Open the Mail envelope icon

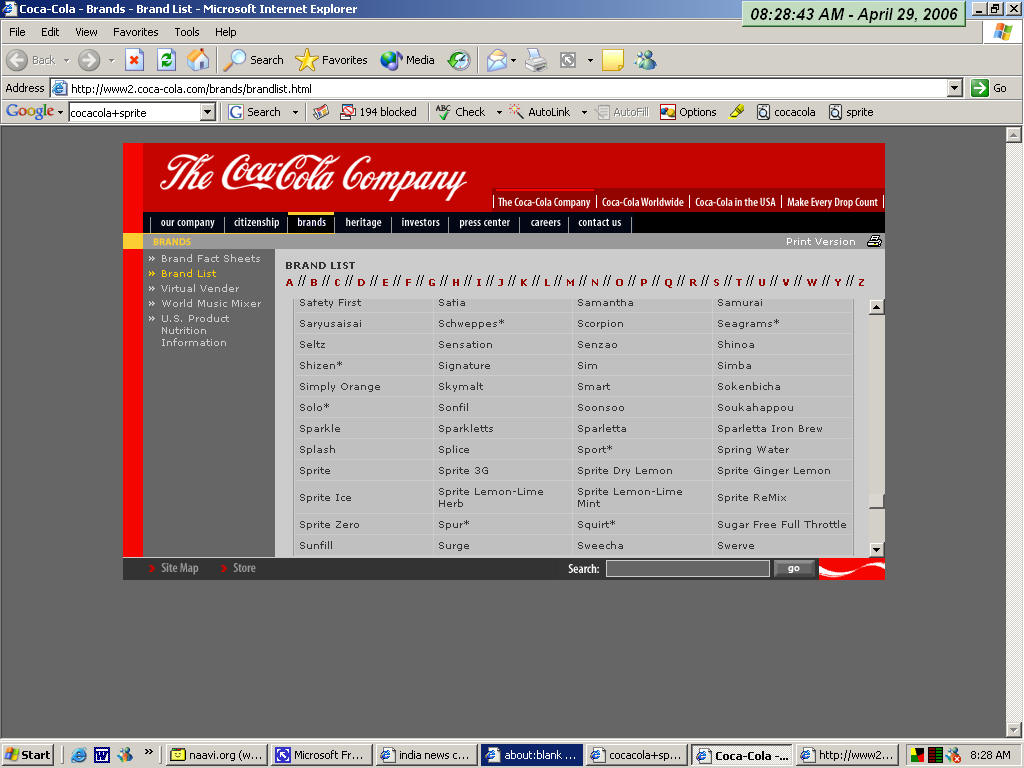click(x=496, y=60)
